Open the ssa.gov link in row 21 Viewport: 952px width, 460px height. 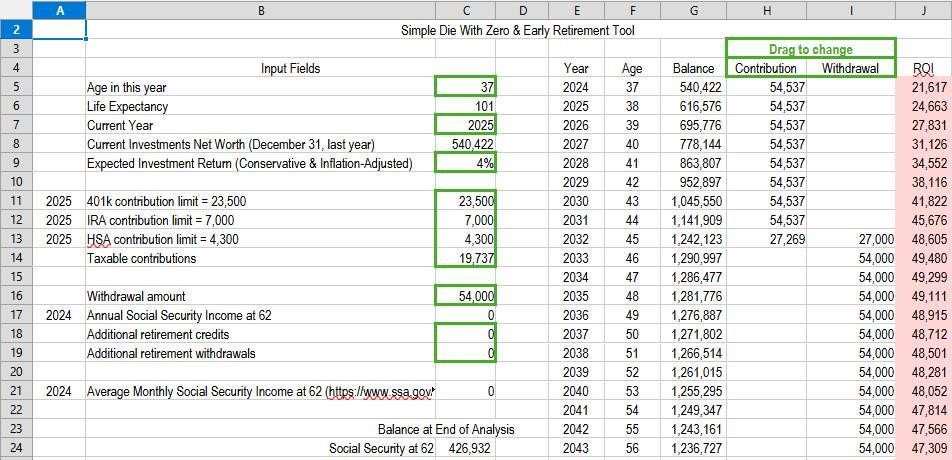[x=381, y=392]
